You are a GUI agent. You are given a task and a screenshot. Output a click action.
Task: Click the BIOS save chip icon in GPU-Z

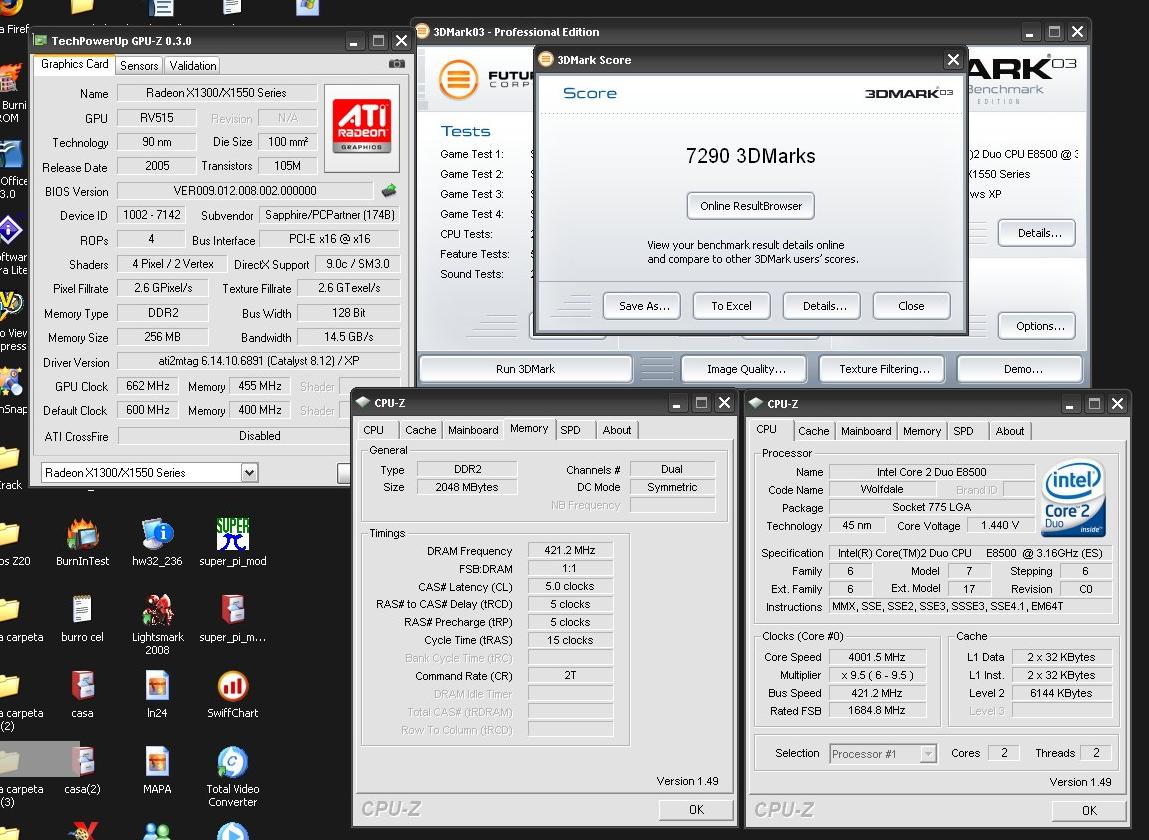[389, 191]
